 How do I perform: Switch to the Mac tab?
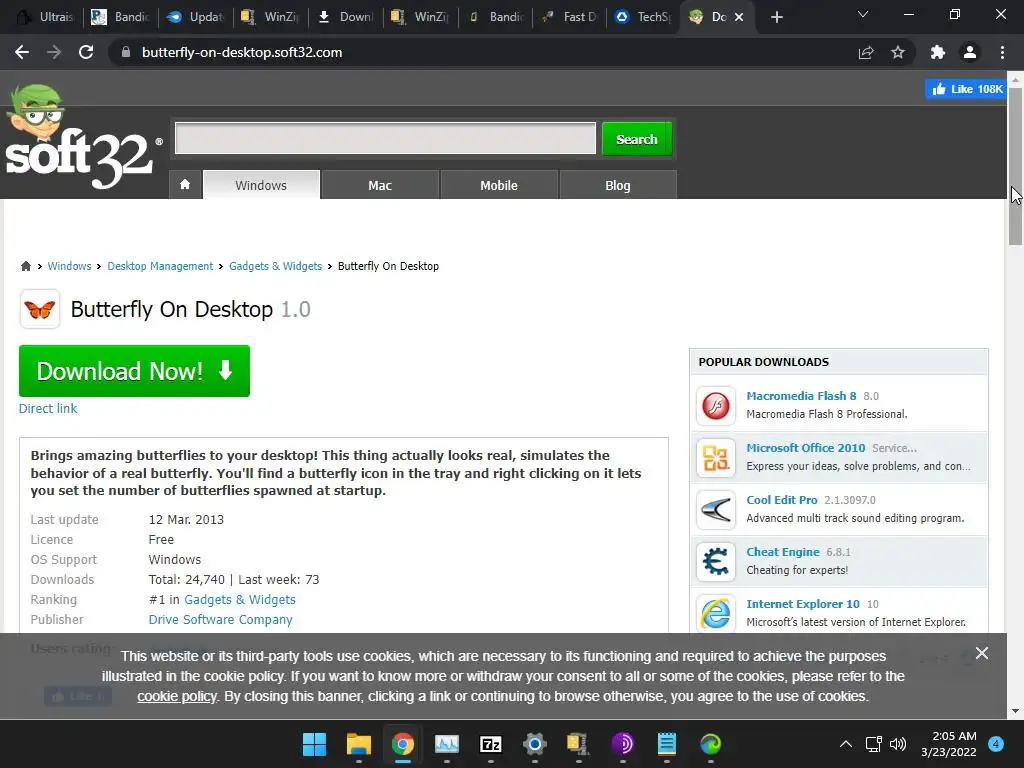click(x=380, y=185)
